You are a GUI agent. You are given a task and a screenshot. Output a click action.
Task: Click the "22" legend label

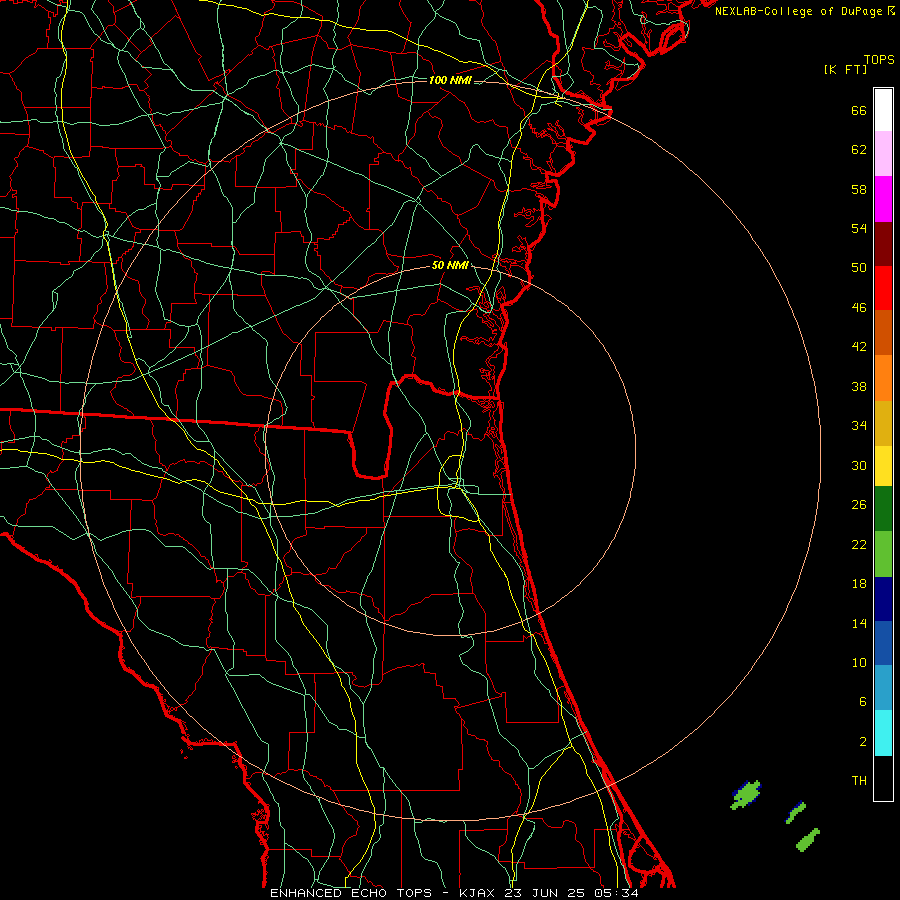tap(859, 544)
